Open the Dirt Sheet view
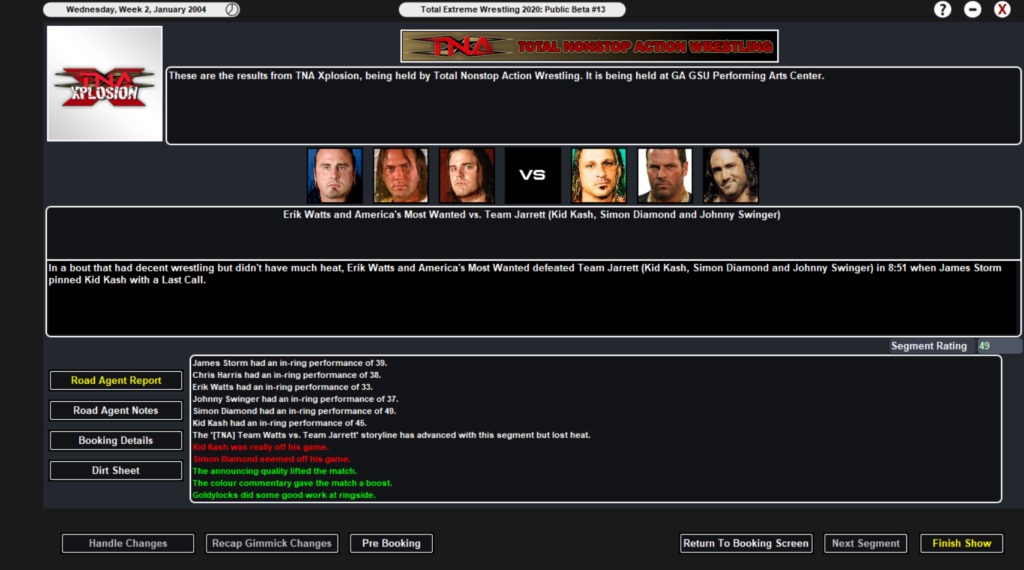Viewport: 1024px width, 570px height. (x=116, y=471)
